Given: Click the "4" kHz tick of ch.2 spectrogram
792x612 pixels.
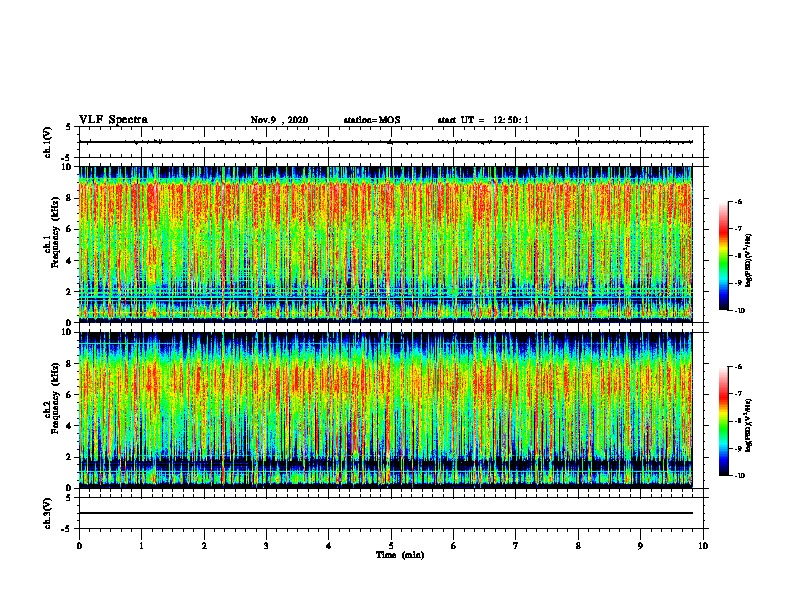Looking at the screenshot, I should [69, 426].
